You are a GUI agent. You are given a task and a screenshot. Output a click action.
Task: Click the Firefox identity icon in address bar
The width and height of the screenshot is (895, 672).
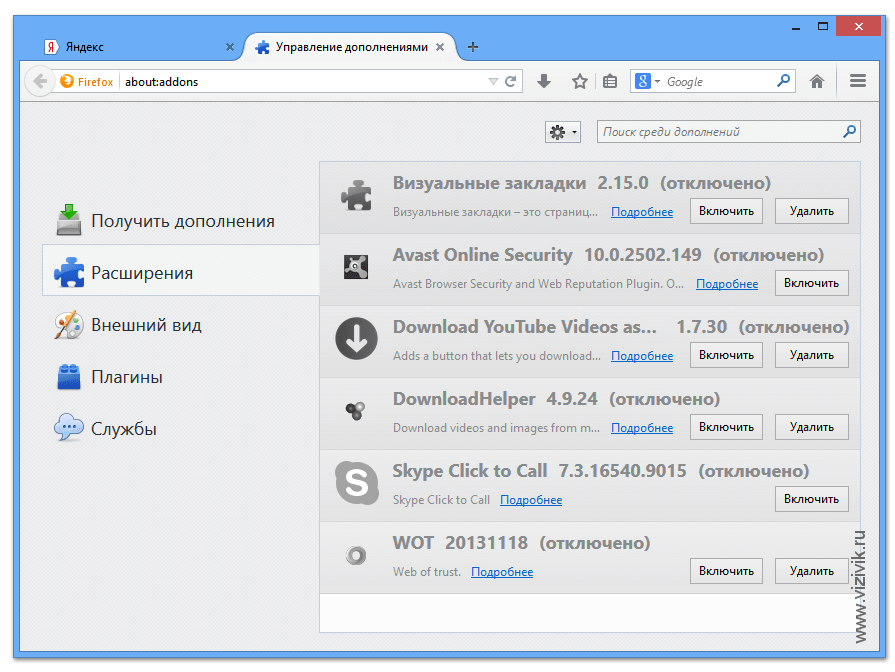tap(67, 81)
